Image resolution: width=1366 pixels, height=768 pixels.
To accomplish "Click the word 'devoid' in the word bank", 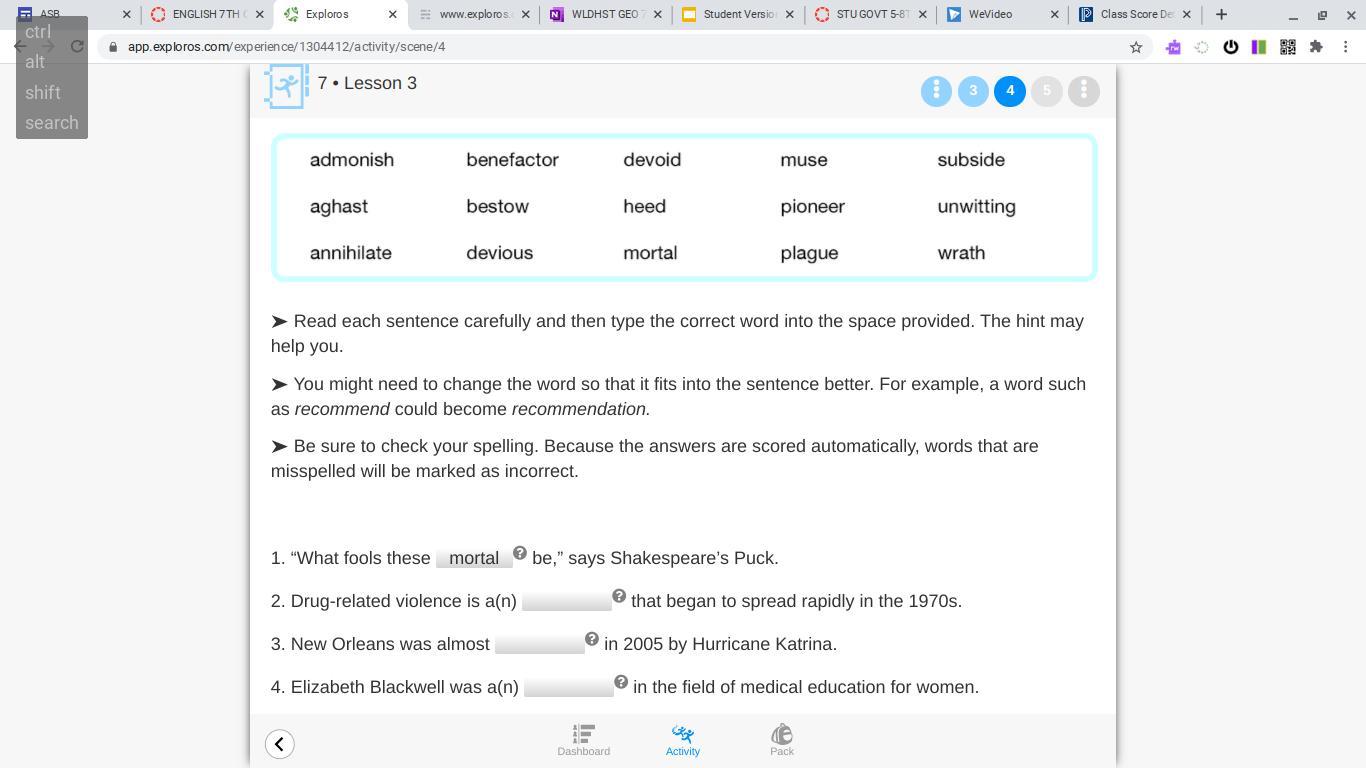I will click(x=652, y=160).
